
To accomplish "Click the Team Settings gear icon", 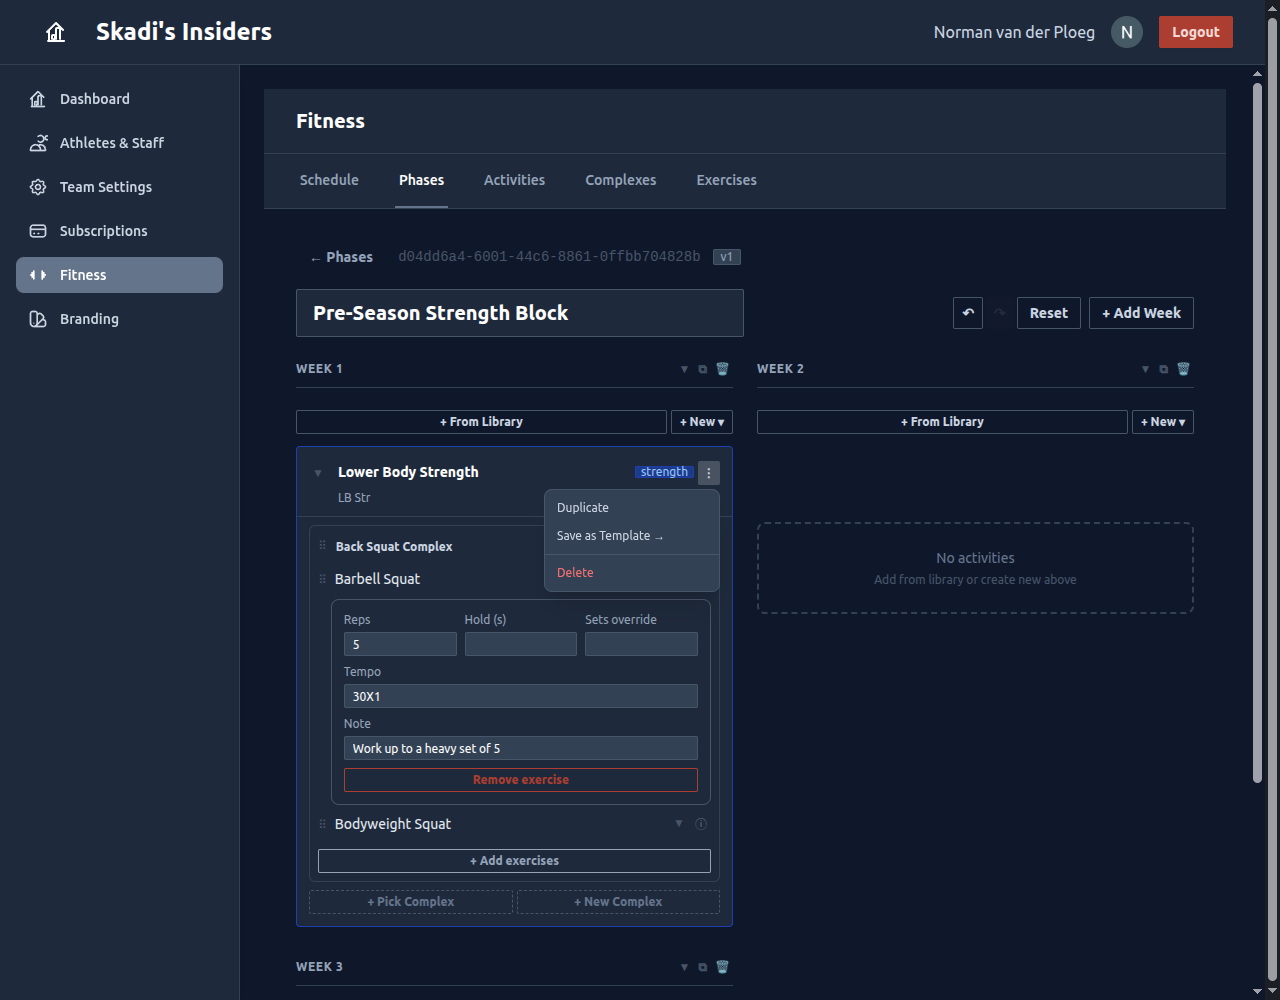I will click(38, 187).
